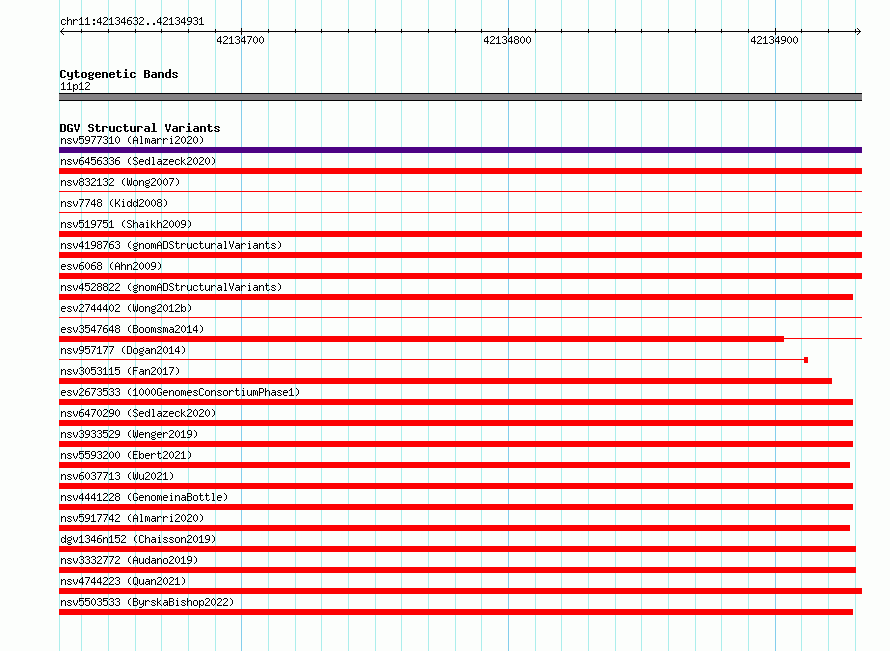Click the nsv3053115 (Fan2017) red bar
The height and width of the screenshot is (651, 890).
[446, 381]
